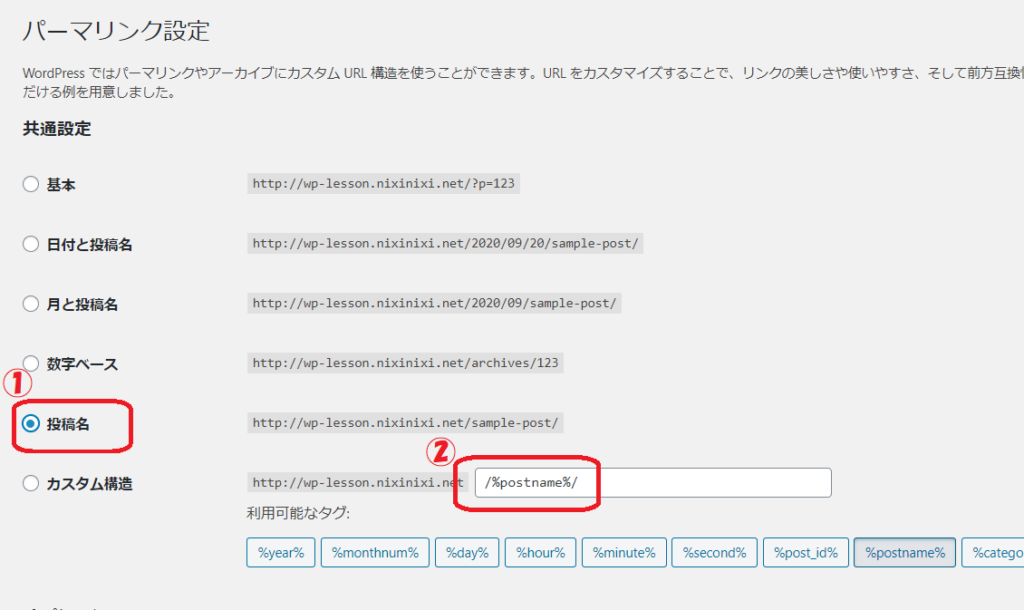Toggle the %postname% tag button
The width and height of the screenshot is (1024, 610).
tap(904, 553)
